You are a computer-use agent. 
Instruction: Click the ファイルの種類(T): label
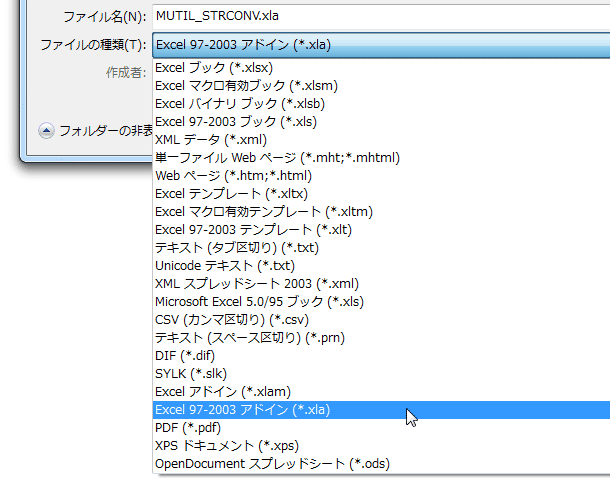coord(93,45)
